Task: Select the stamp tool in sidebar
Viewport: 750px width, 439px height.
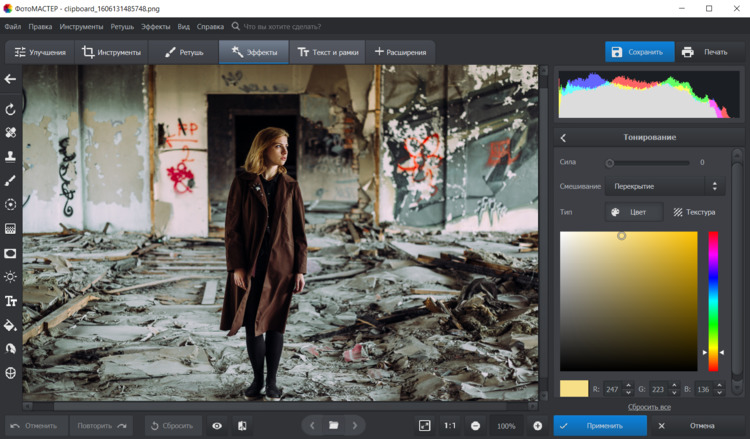Action: 11,156
